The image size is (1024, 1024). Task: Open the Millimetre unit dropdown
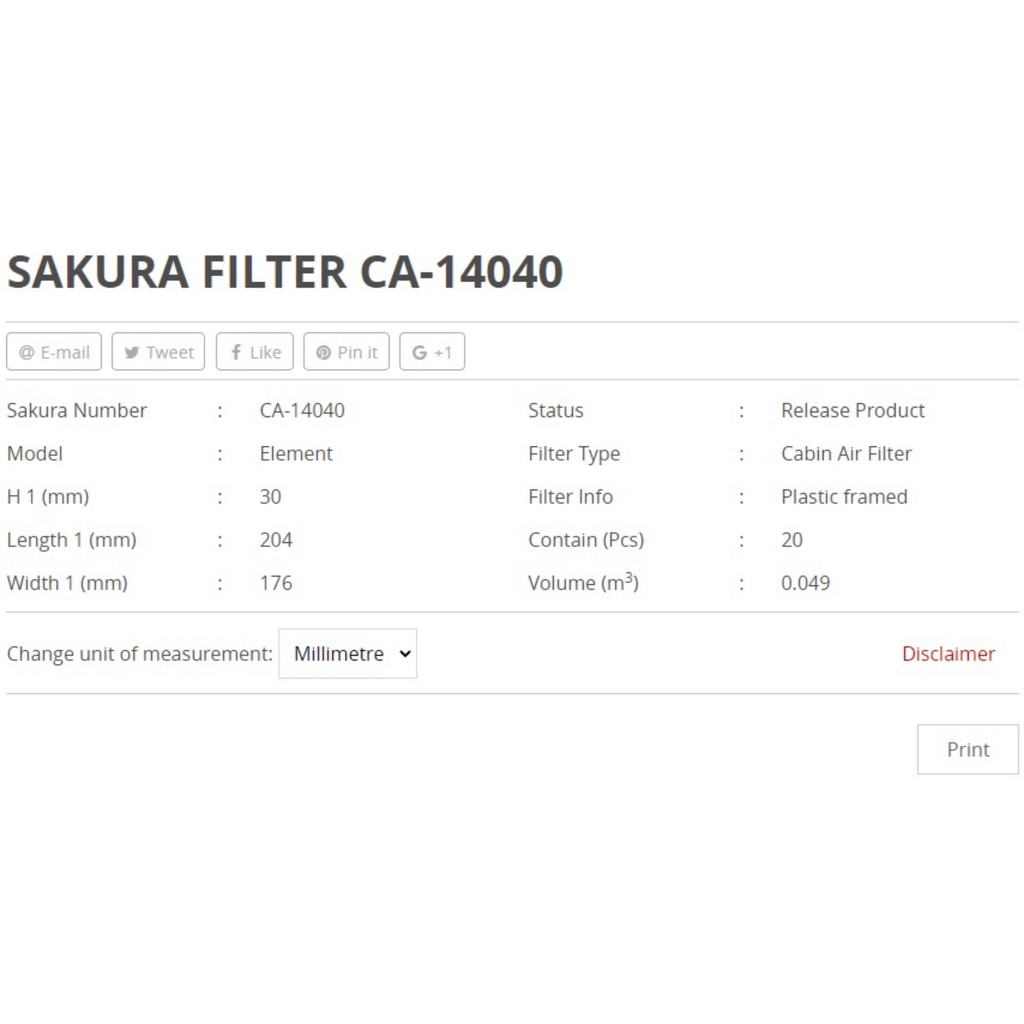(347, 654)
